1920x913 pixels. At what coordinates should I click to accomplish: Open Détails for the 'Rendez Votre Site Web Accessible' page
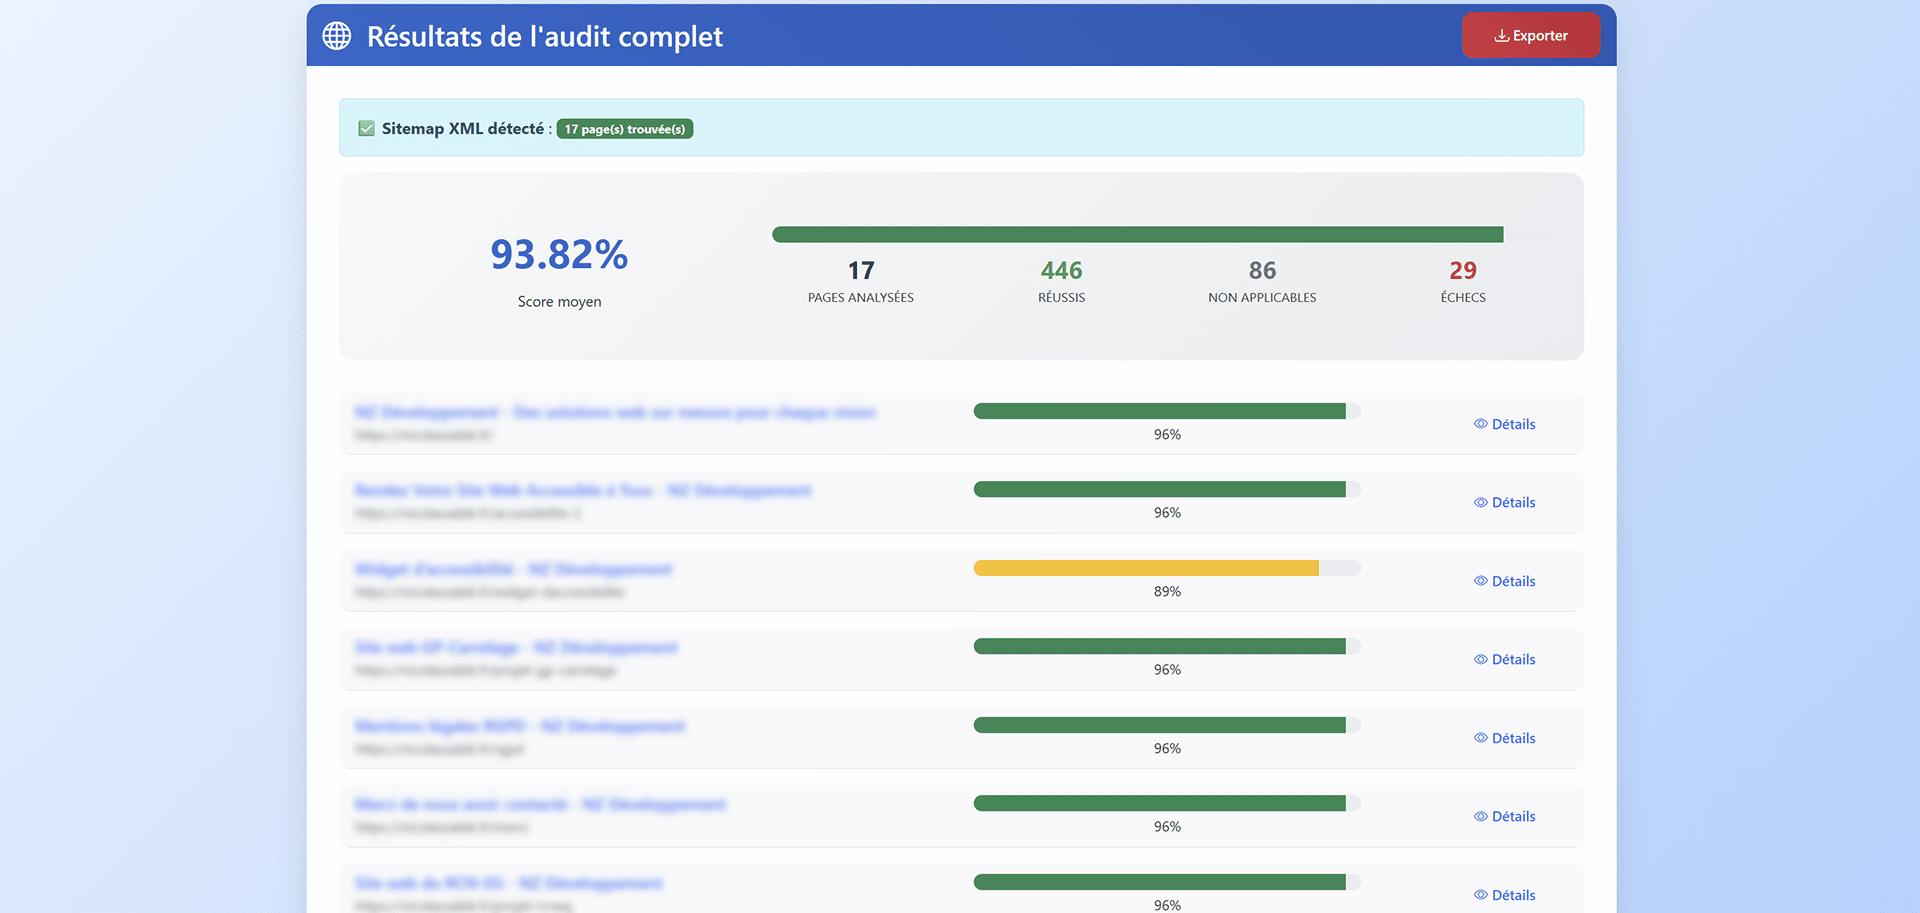[1505, 503]
